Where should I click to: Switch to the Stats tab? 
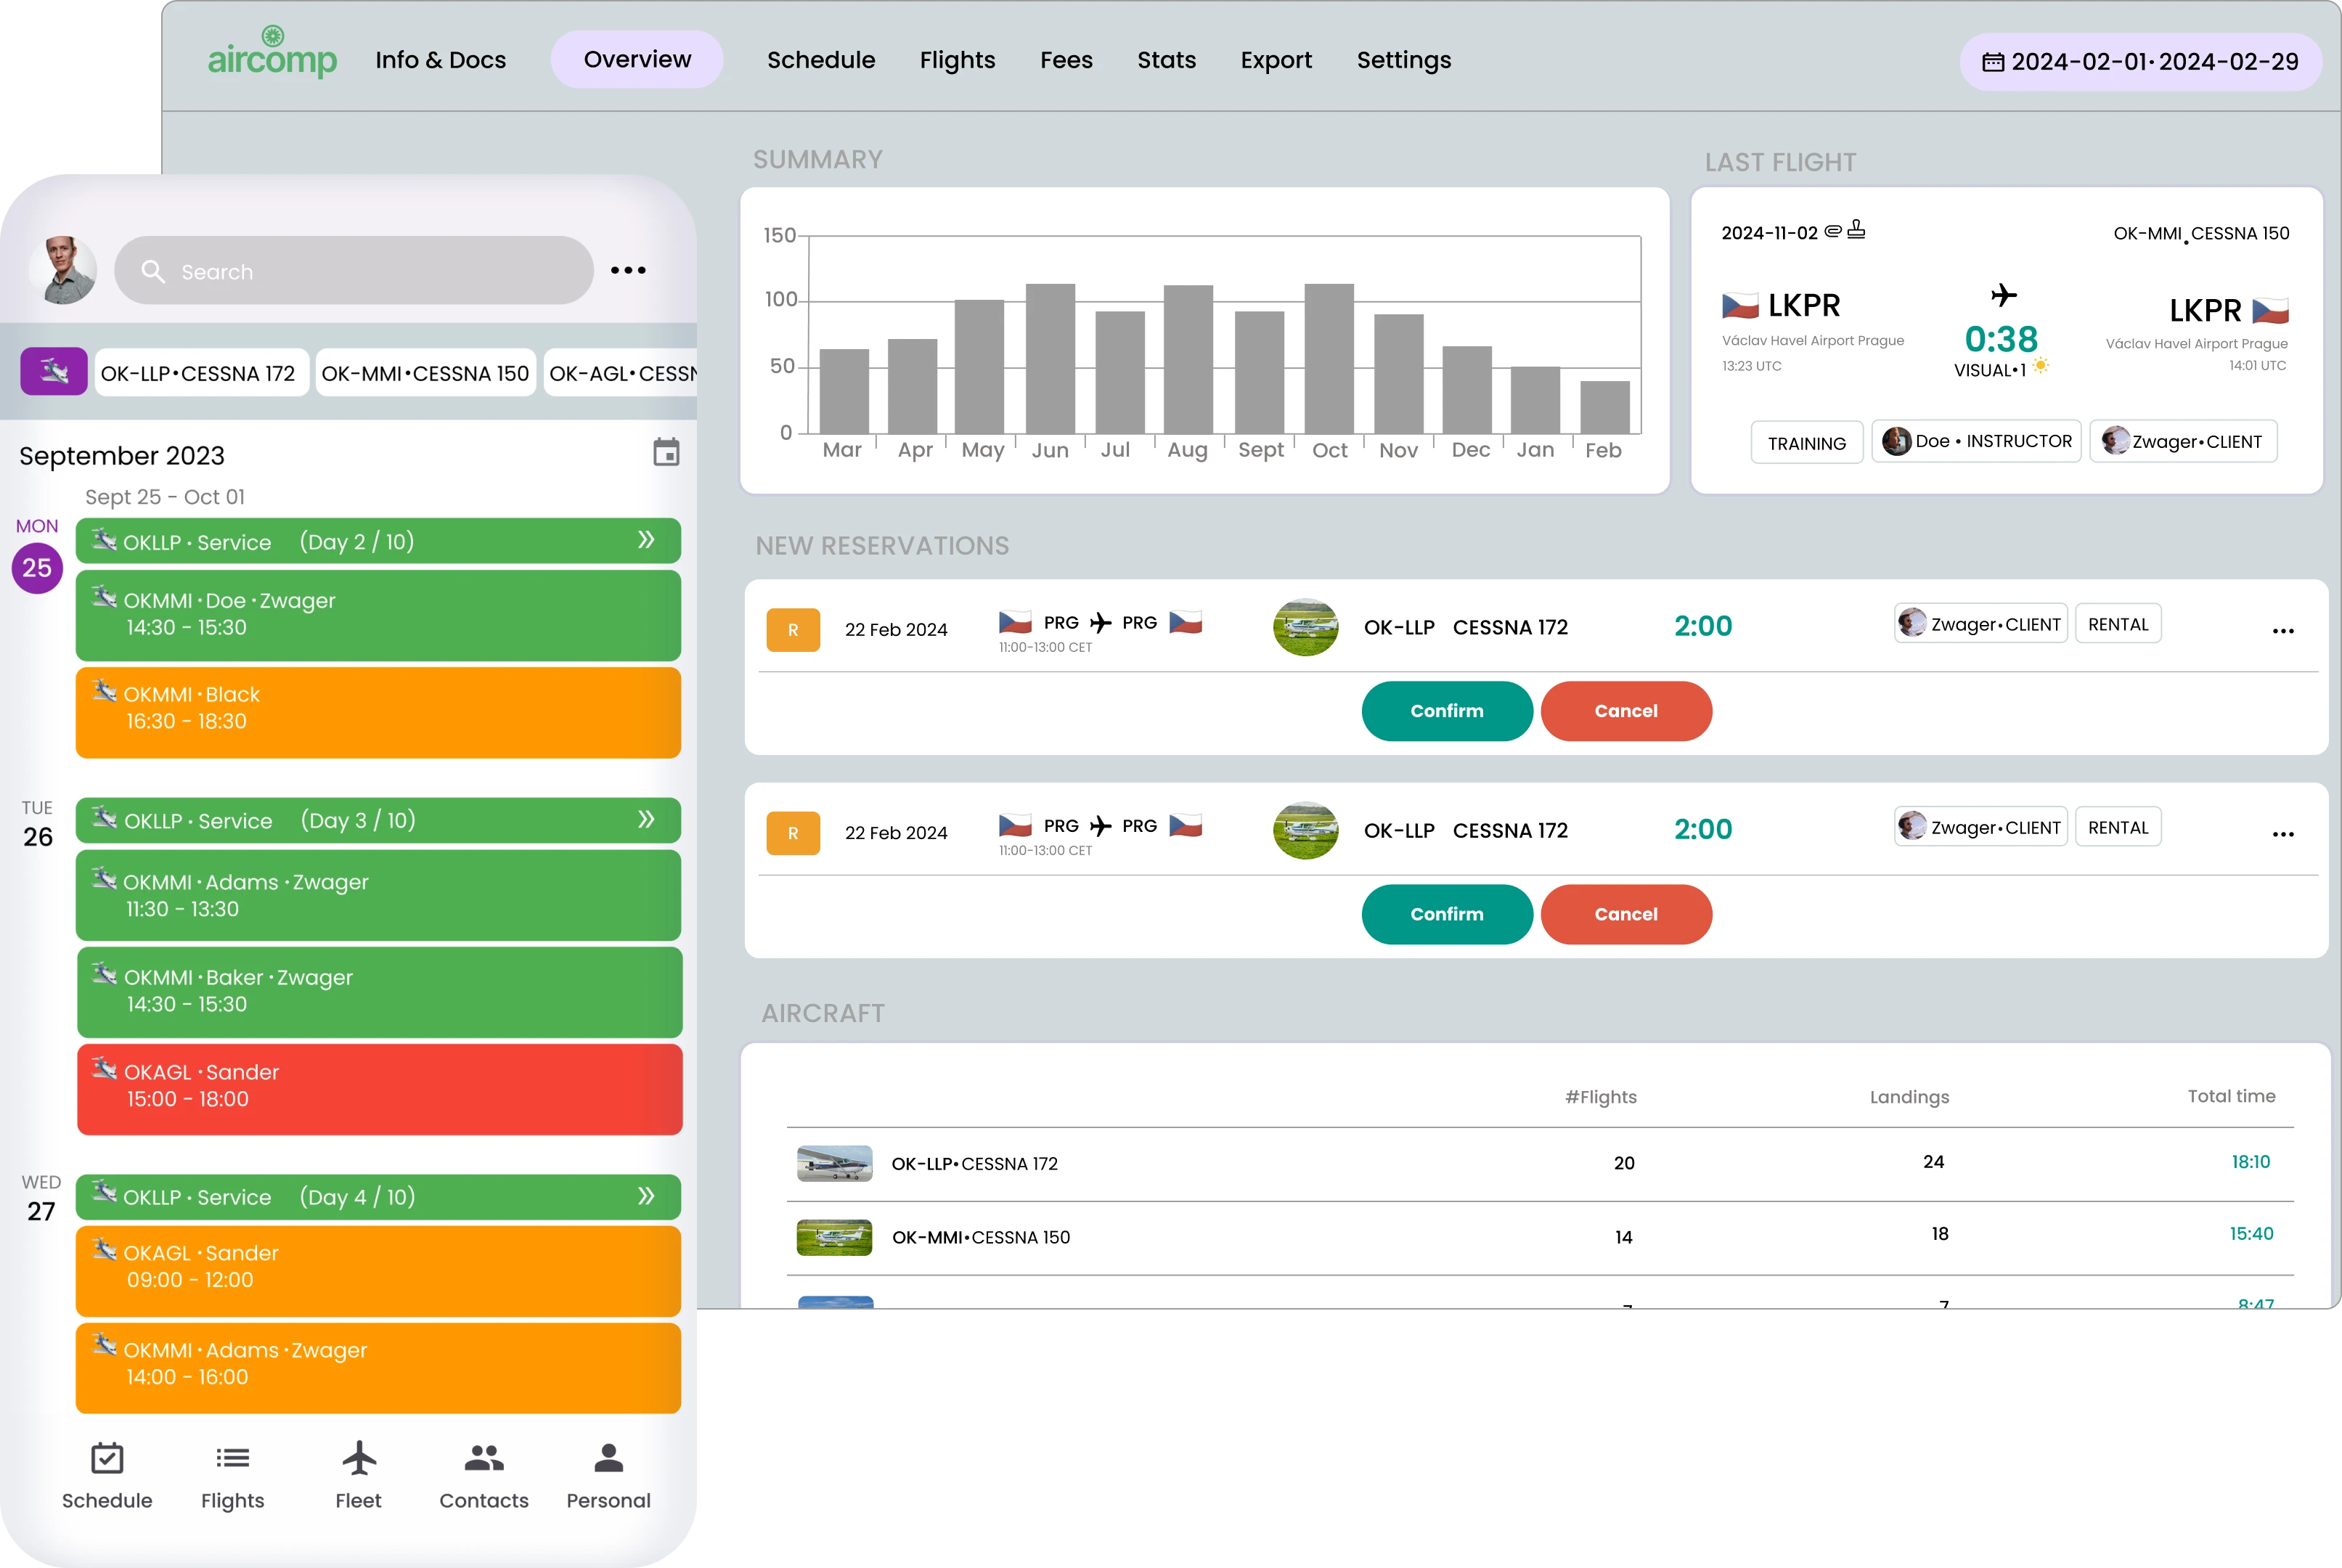click(1164, 61)
